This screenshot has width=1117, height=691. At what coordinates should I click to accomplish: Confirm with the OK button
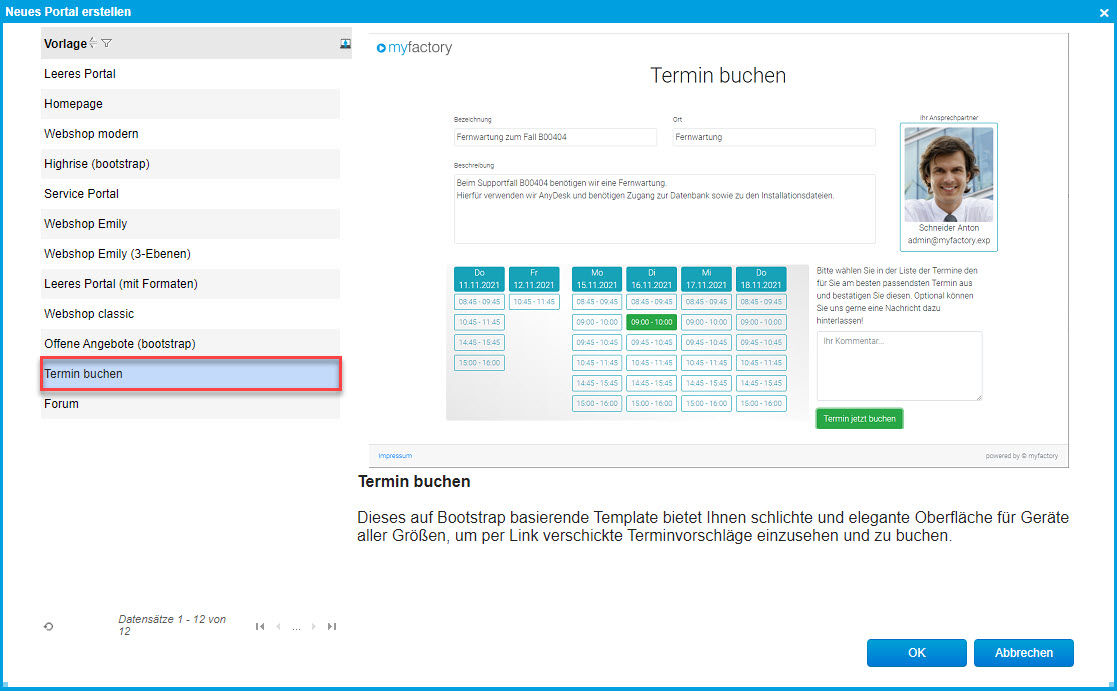click(x=916, y=652)
